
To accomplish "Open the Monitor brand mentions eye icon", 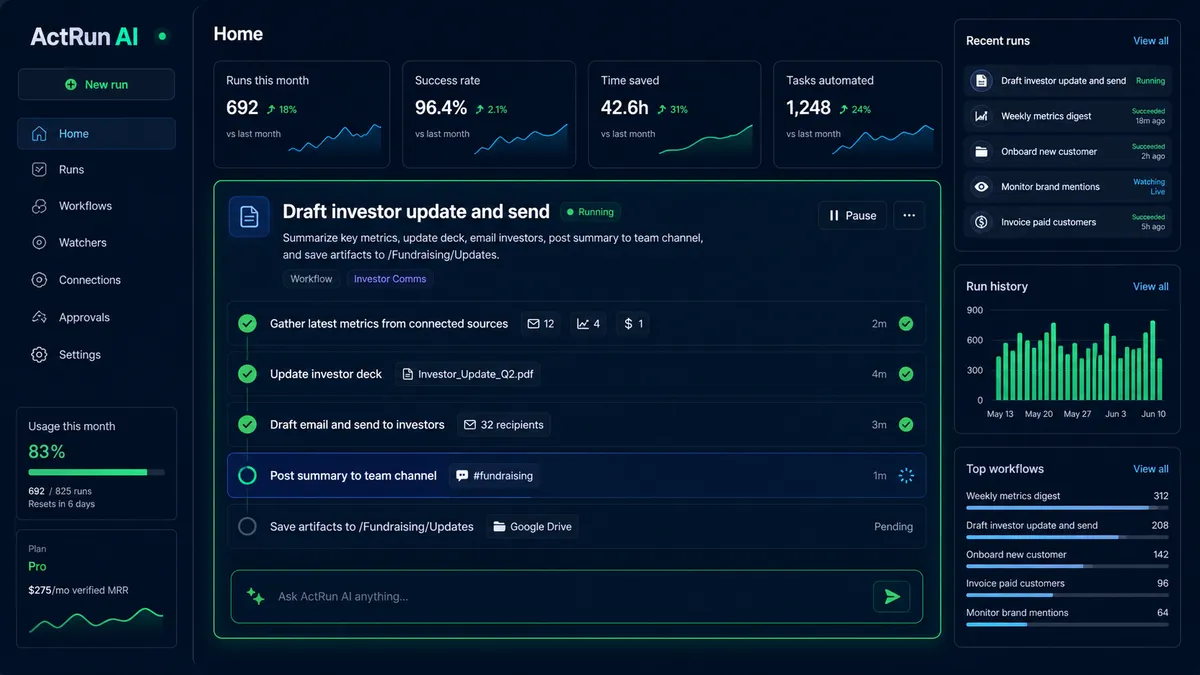I will (981, 187).
